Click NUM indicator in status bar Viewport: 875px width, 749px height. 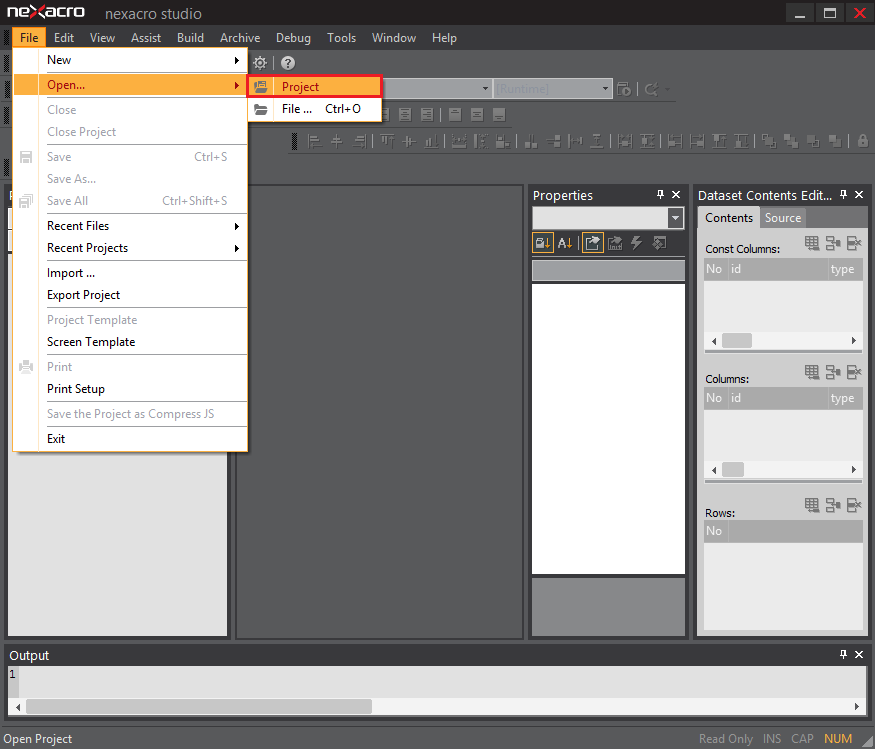tap(838, 738)
